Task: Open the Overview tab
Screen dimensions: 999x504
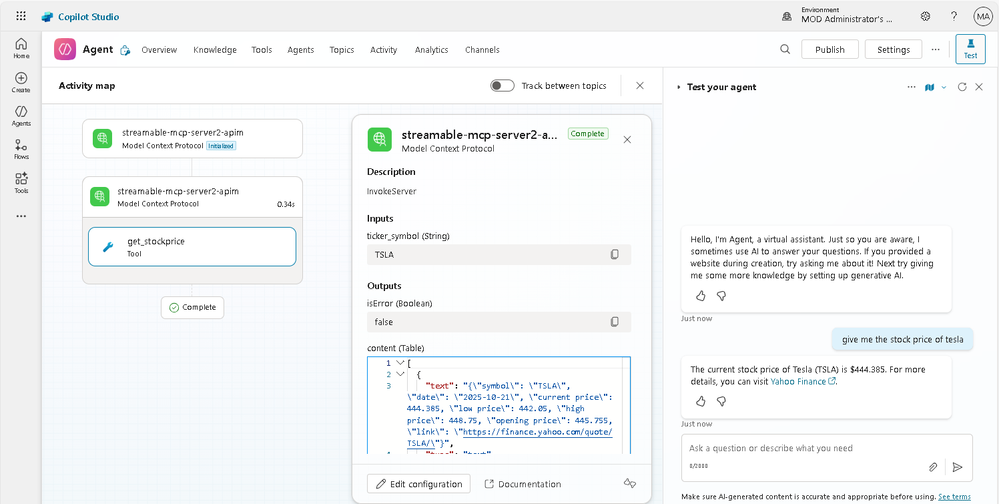Action: [159, 50]
